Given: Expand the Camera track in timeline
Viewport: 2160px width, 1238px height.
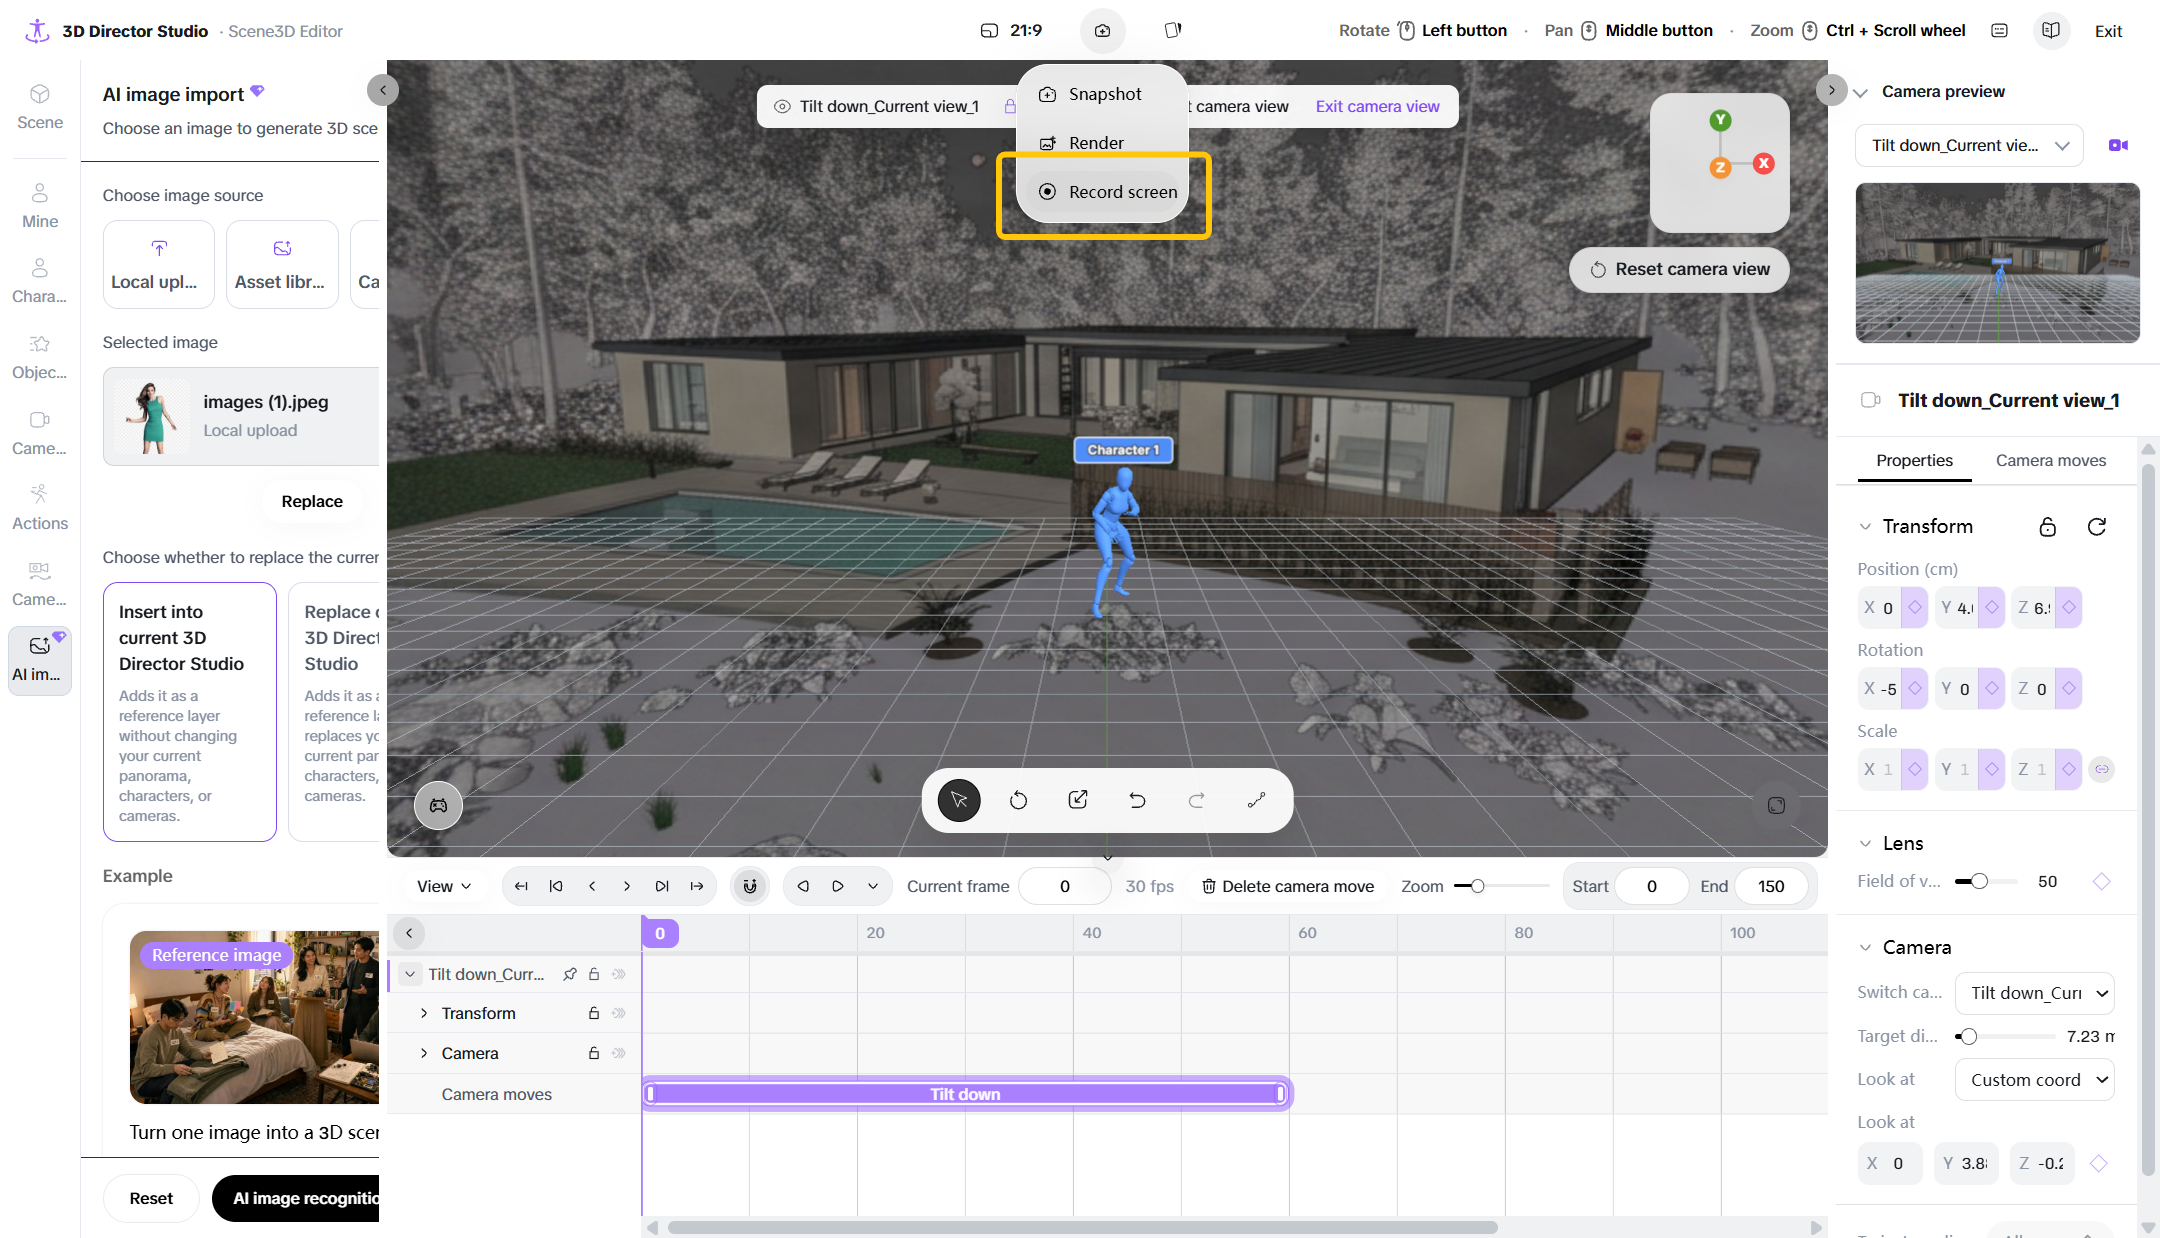Looking at the screenshot, I should click(424, 1053).
